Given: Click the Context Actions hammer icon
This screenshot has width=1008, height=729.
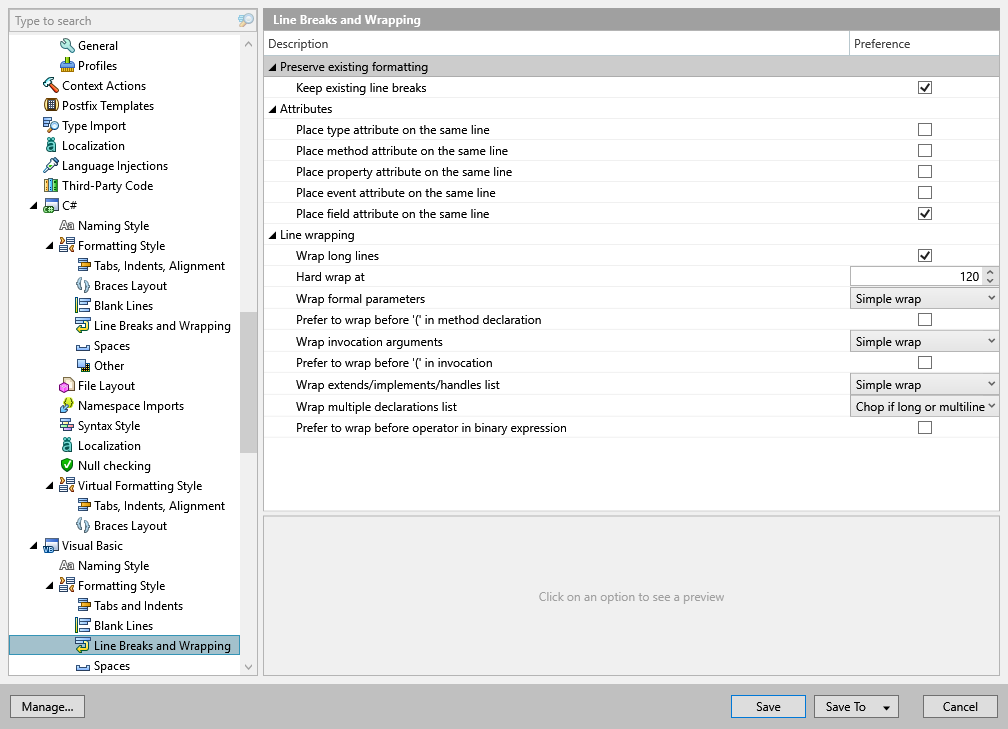Looking at the screenshot, I should (51, 86).
